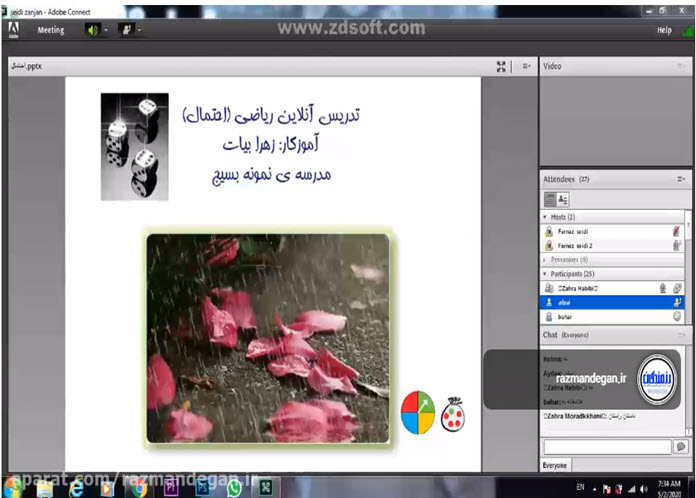Collapse the Participants (25) group
Image resolution: width=696 pixels, height=498 pixels.
coord(545,274)
